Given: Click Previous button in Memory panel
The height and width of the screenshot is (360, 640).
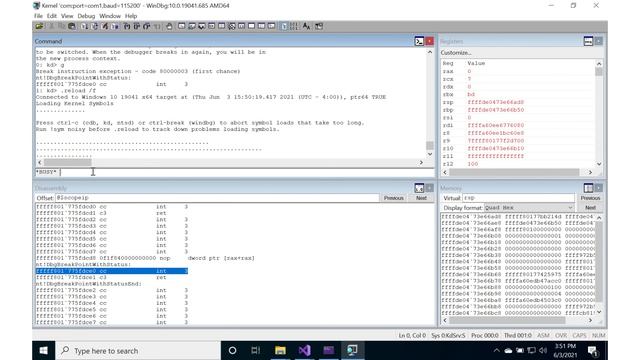Looking at the screenshot, I should pyautogui.click(x=590, y=198).
